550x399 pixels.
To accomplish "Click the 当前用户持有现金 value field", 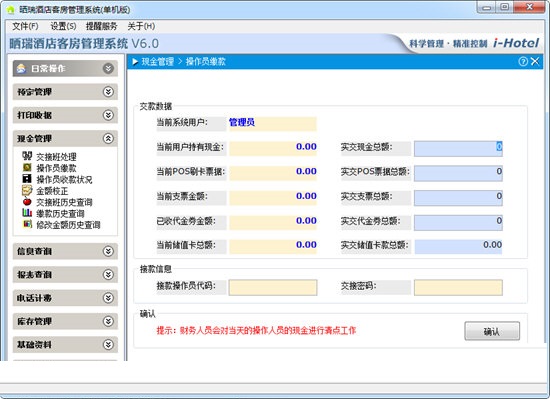I will pyautogui.click(x=273, y=148).
